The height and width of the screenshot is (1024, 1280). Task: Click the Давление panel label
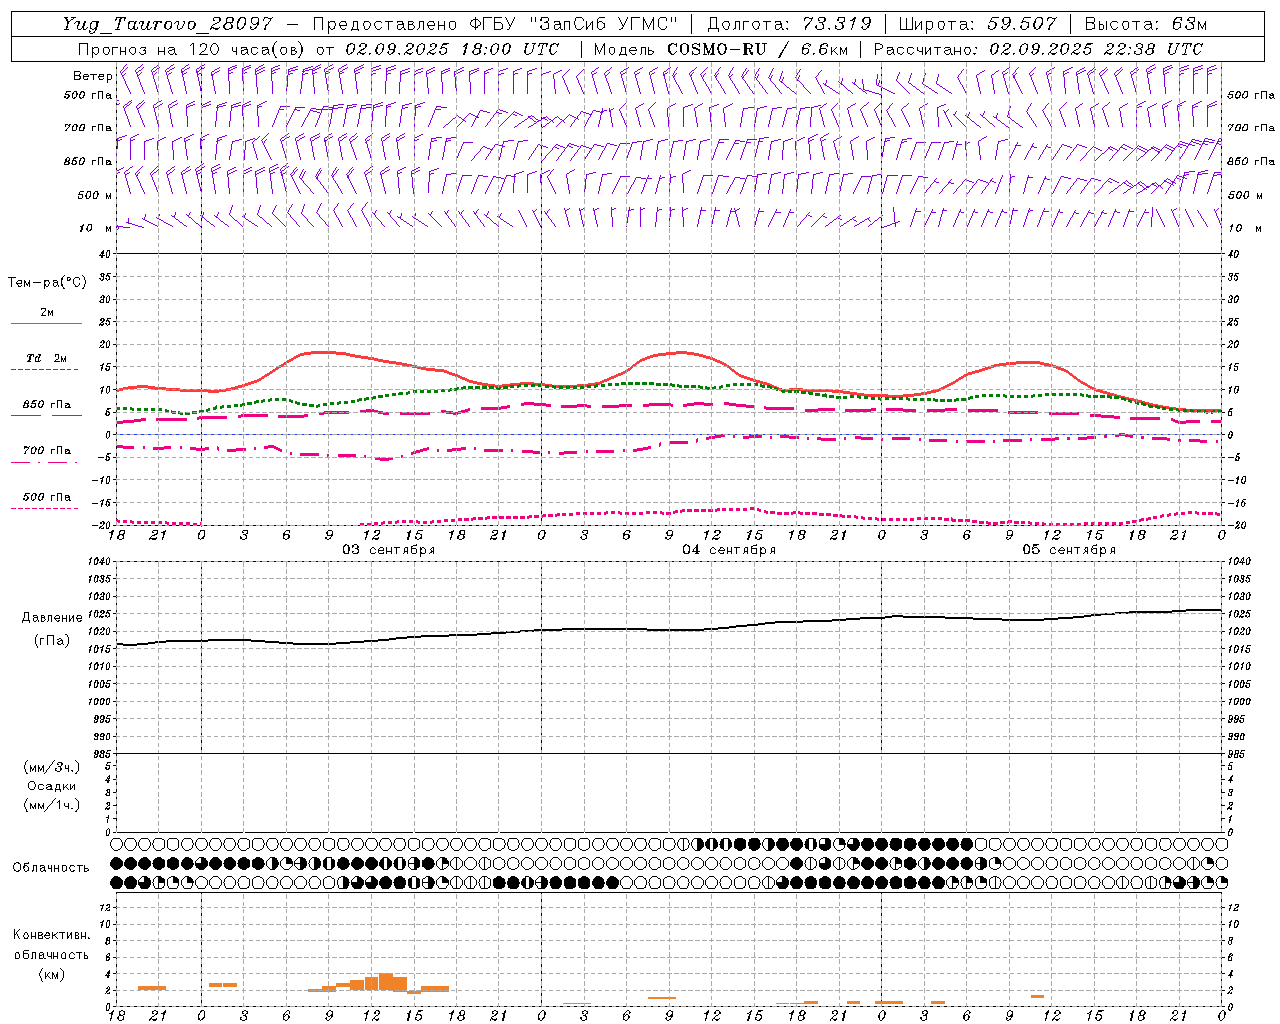52,618
